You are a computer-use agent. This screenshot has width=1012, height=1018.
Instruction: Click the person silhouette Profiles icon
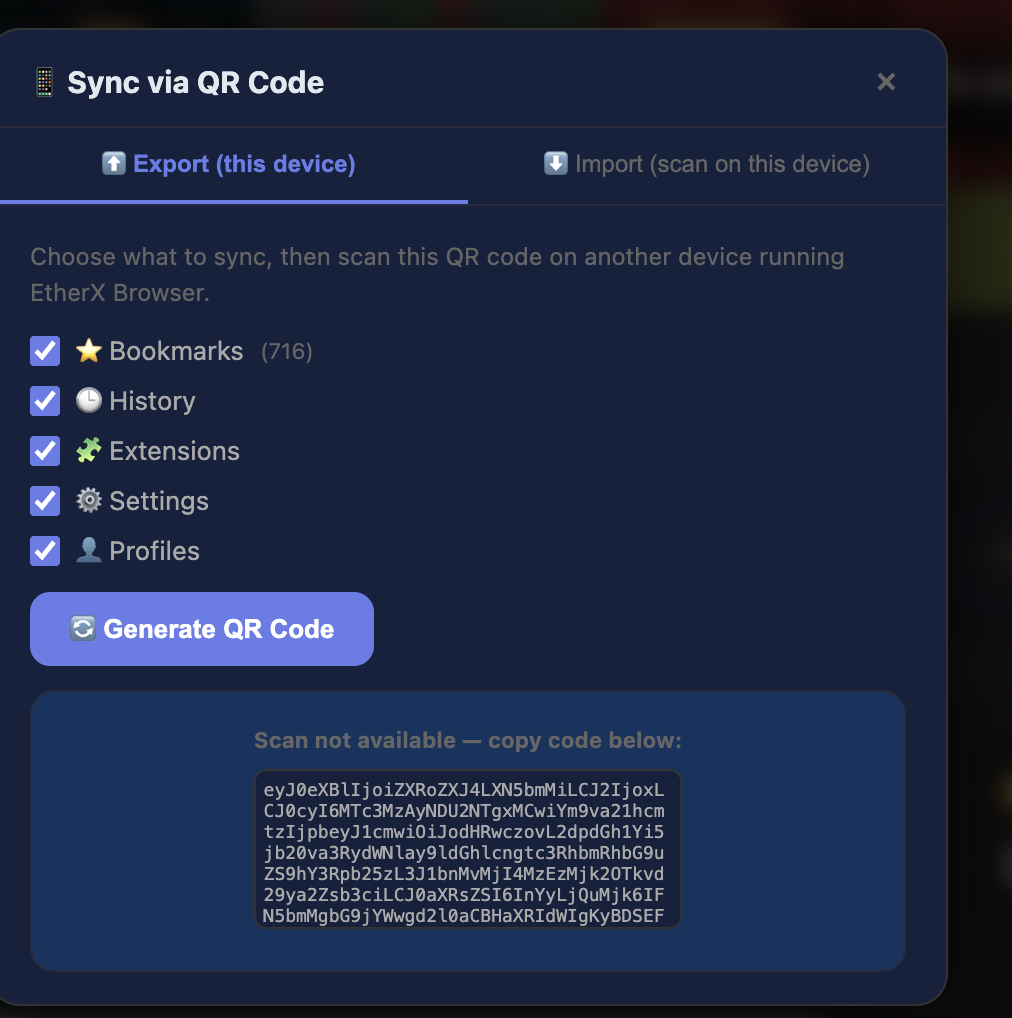click(89, 551)
